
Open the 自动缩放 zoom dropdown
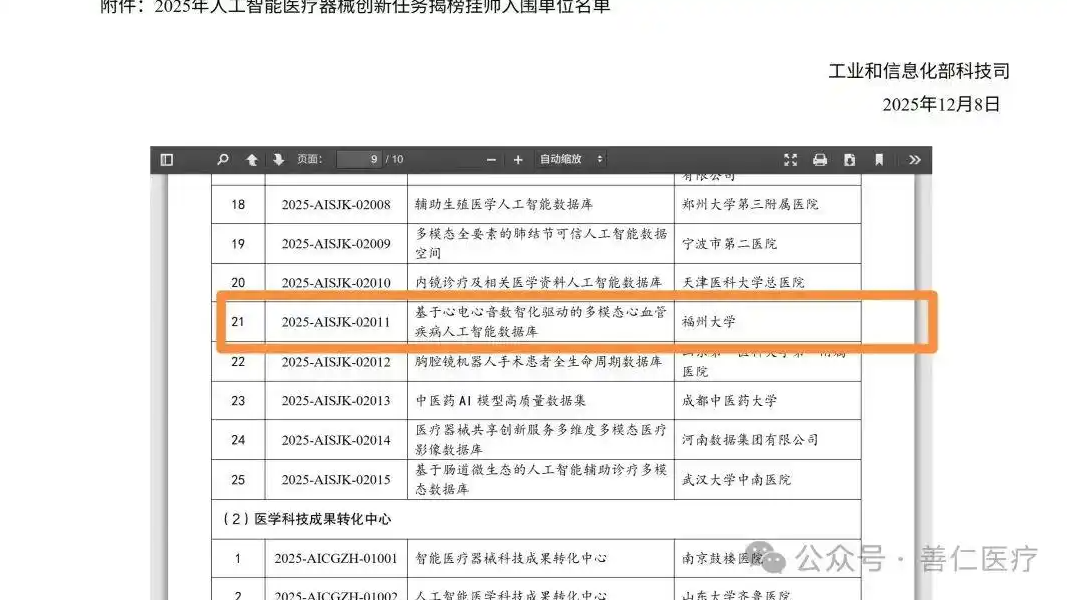tap(572, 160)
